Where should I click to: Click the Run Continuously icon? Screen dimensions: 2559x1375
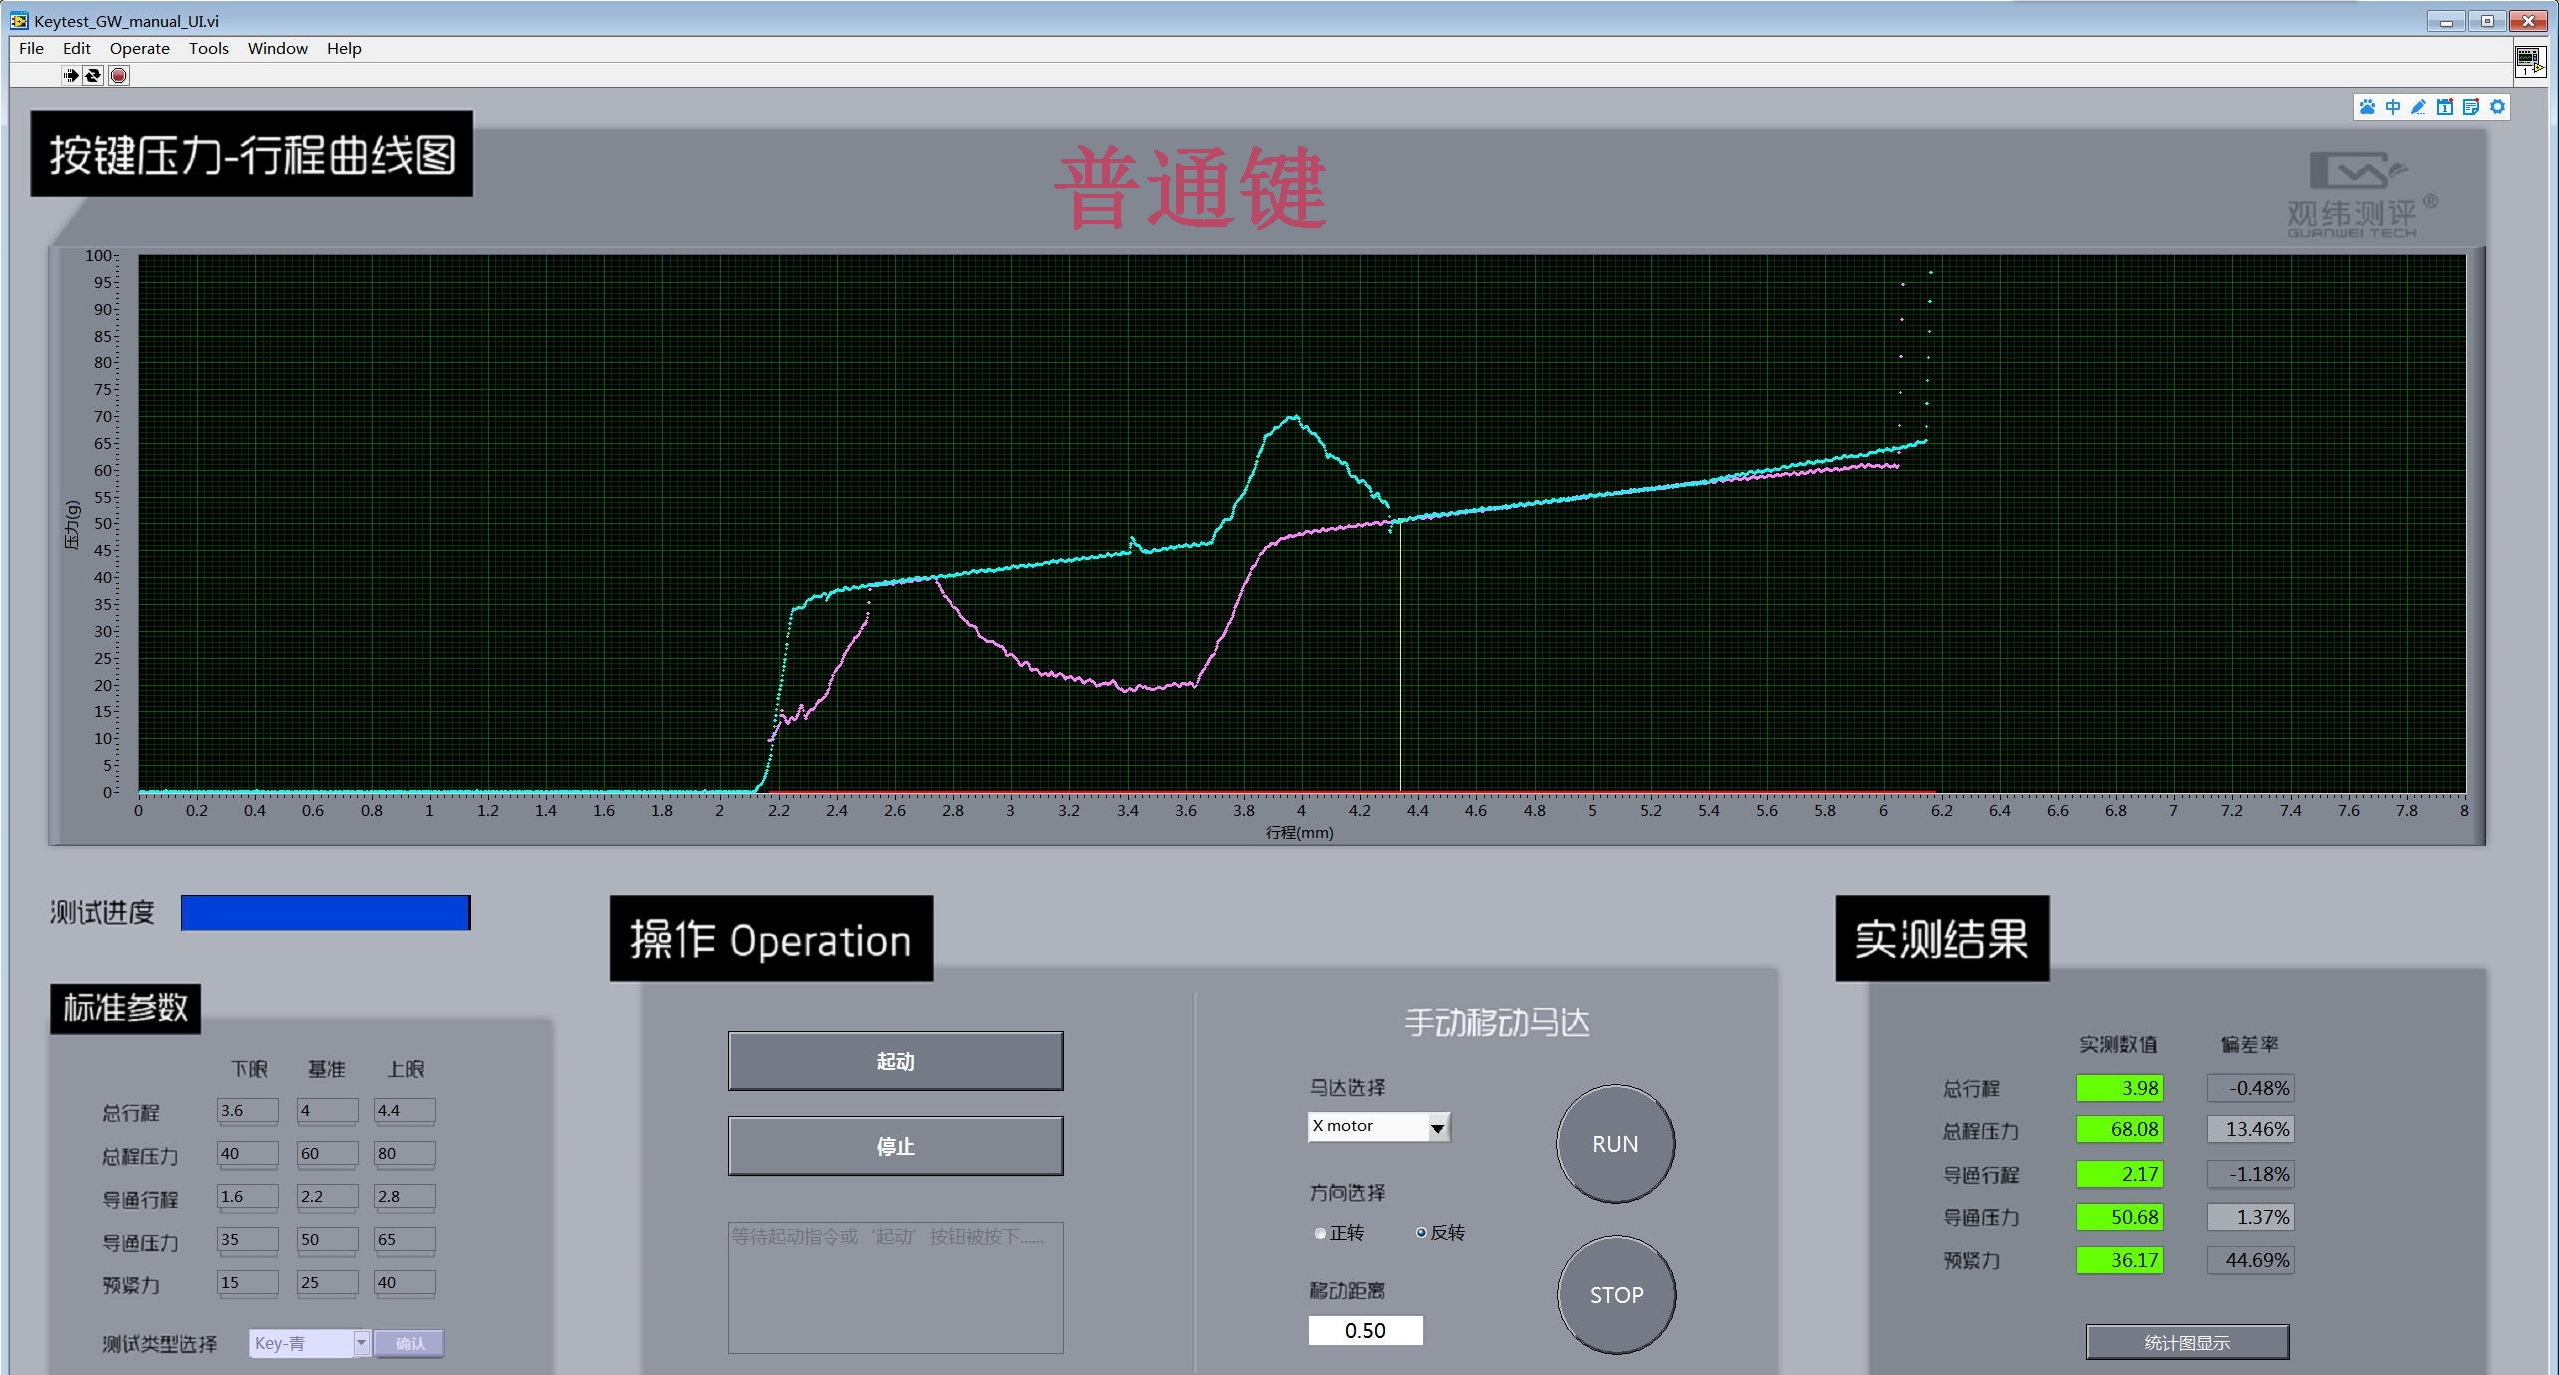click(93, 75)
